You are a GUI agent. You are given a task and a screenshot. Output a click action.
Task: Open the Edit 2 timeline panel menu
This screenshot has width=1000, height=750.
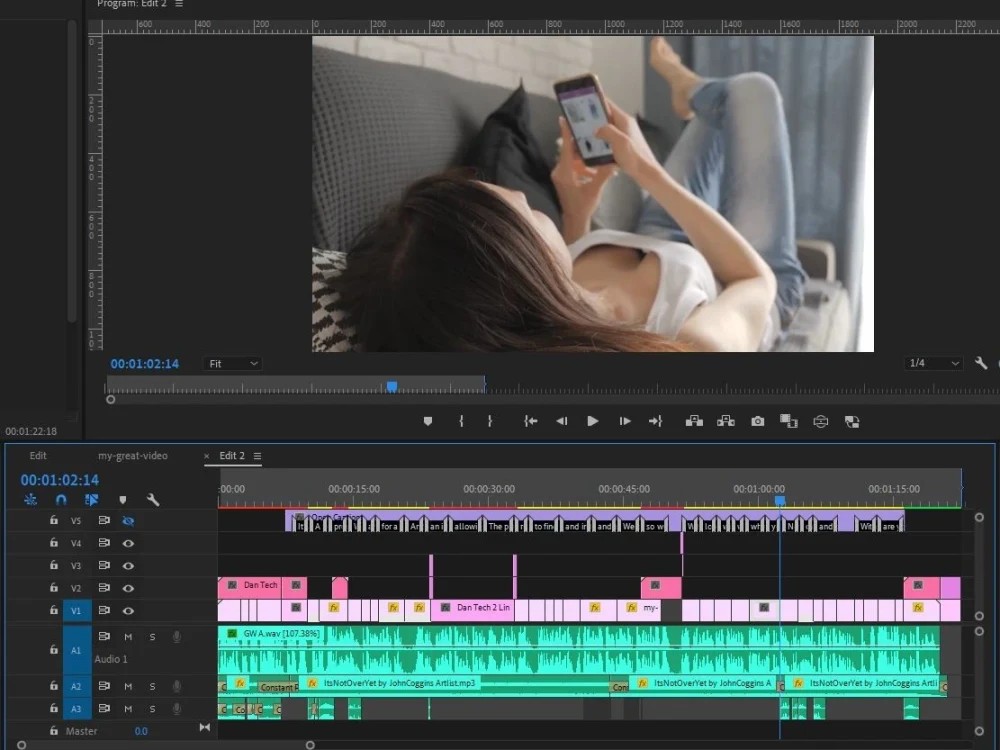(x=258, y=456)
